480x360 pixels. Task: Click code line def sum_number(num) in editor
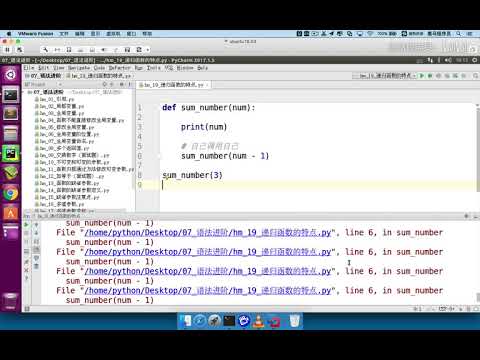[209, 108]
